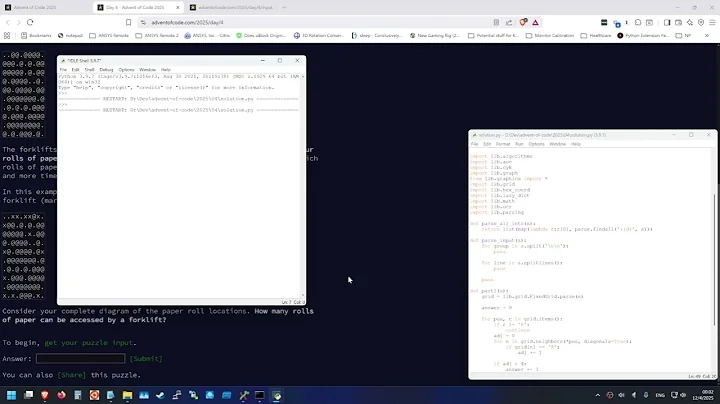Viewport: 720px width, 404px height.
Task: Show hidden system tray icons
Action: pos(597,395)
